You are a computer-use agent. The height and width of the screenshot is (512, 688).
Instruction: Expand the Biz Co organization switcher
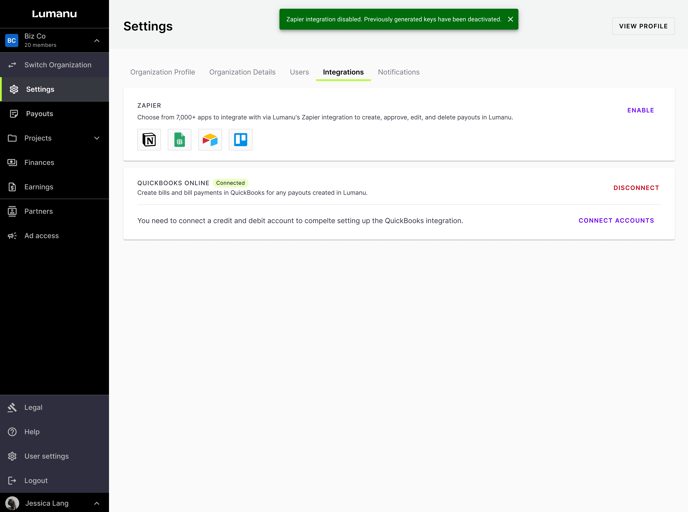[x=96, y=41]
